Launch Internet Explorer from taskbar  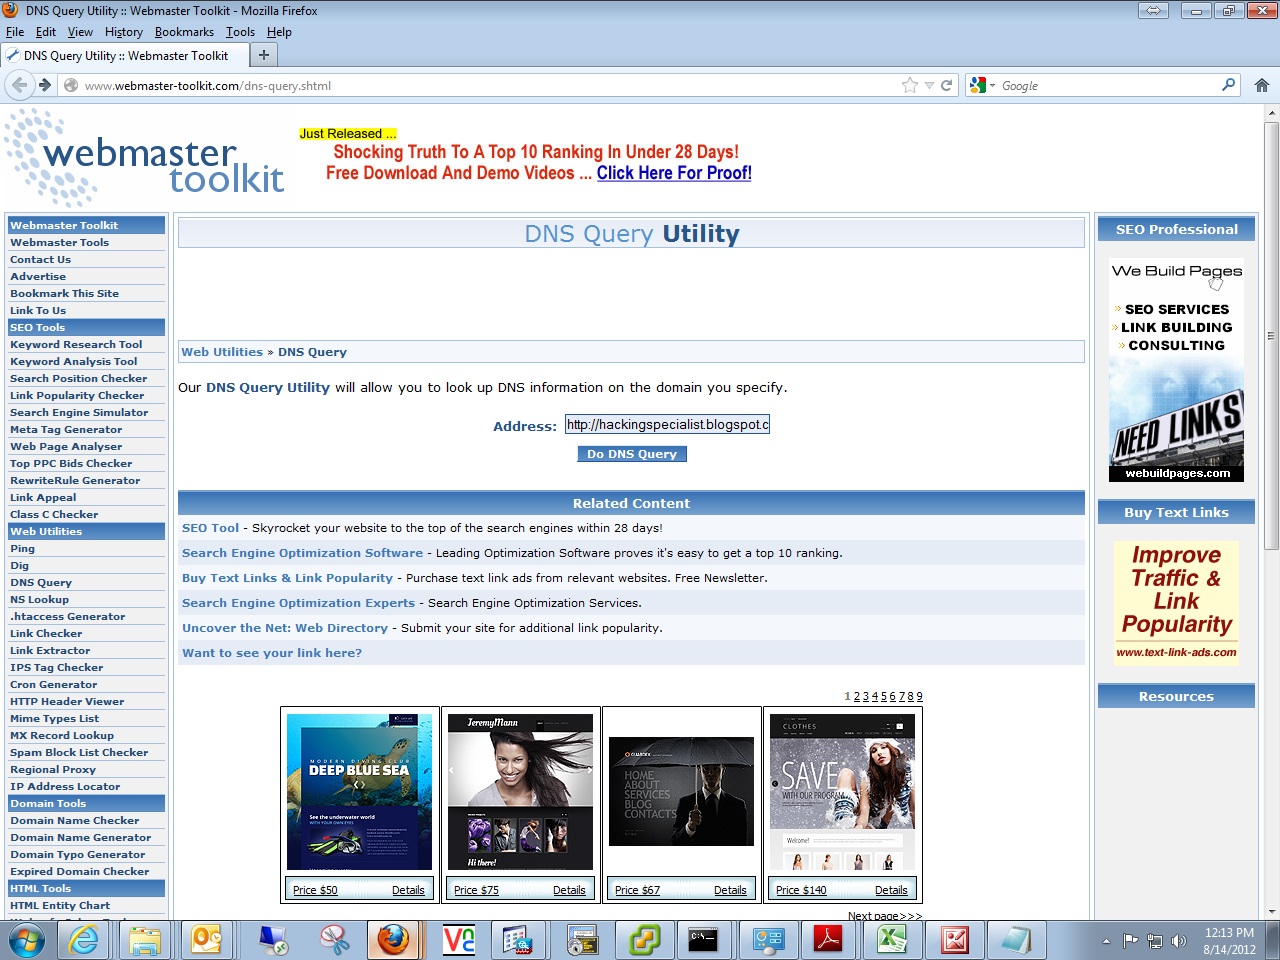[84, 940]
